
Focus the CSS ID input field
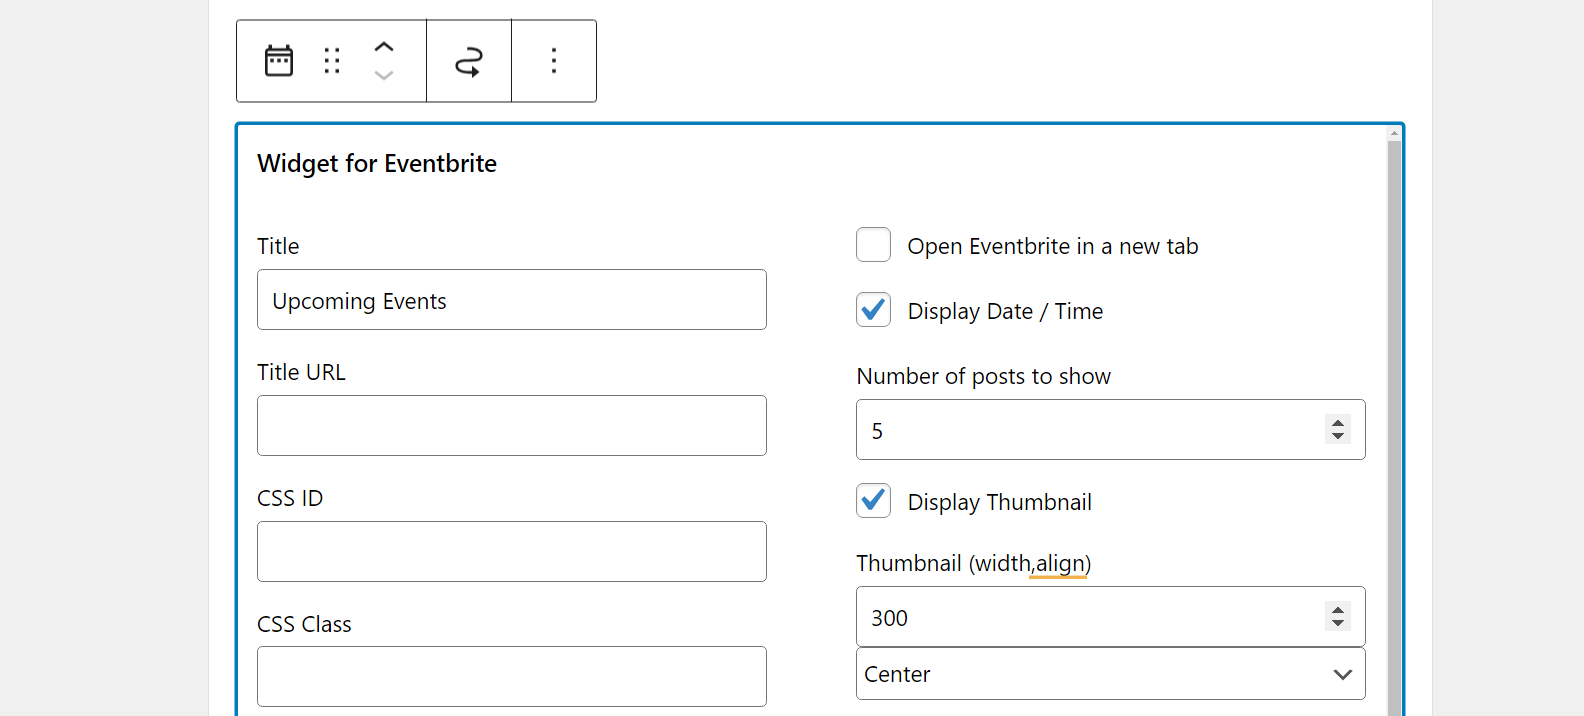click(512, 552)
